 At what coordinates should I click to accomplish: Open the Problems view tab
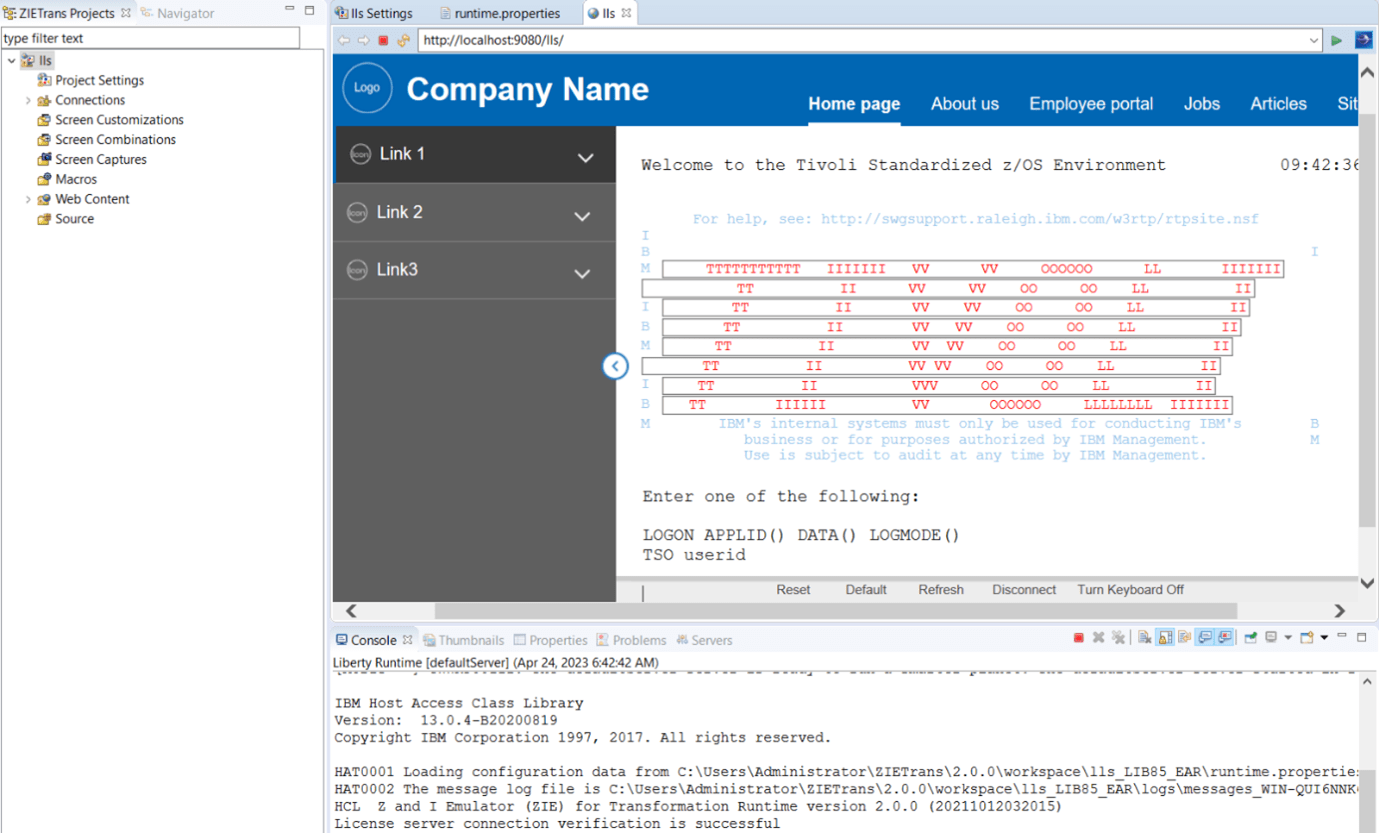point(631,640)
